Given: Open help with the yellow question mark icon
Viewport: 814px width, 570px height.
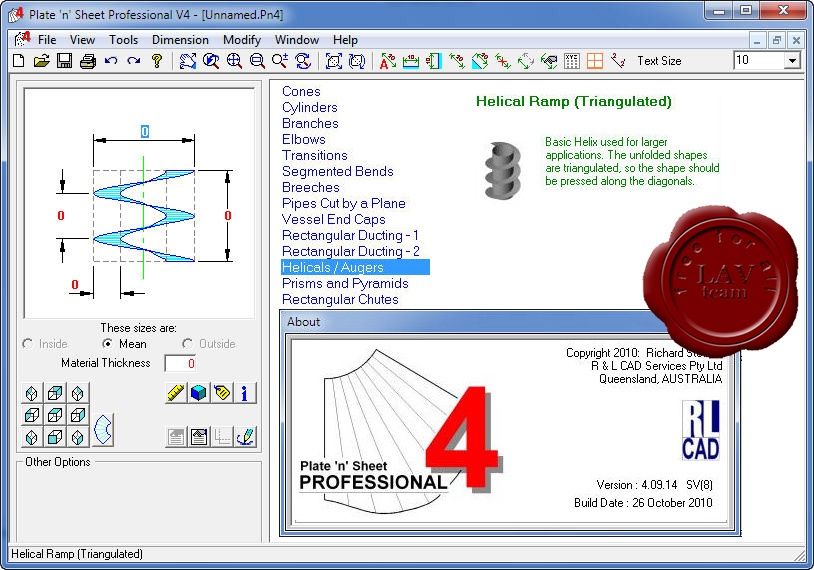Looking at the screenshot, I should pos(157,61).
